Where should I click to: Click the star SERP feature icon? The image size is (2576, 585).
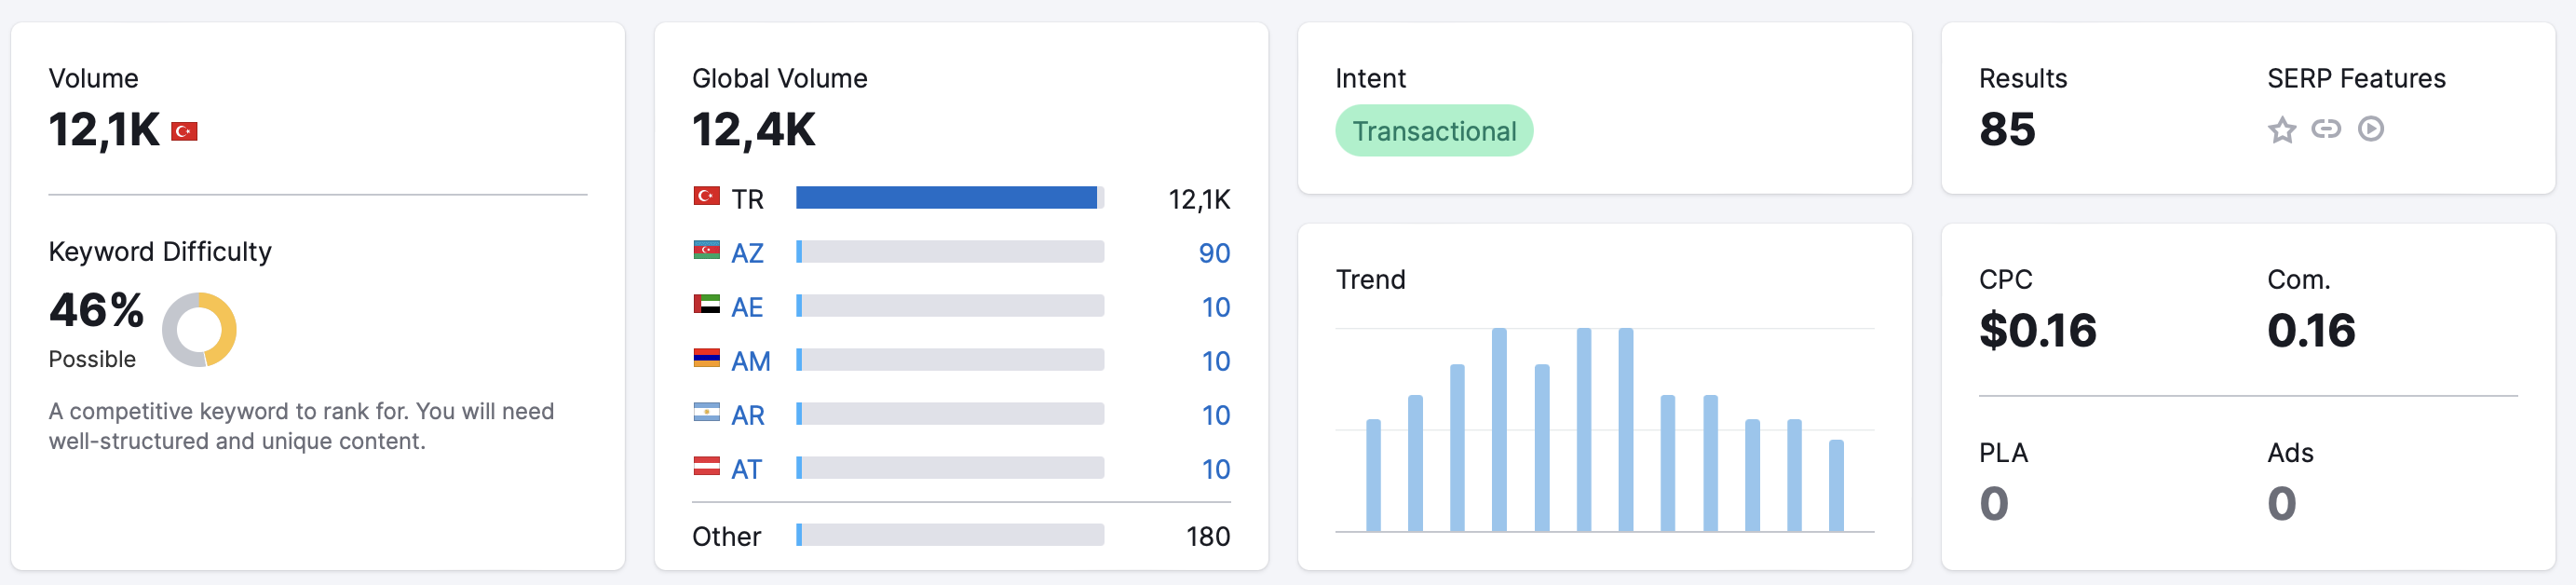[x=2281, y=130]
